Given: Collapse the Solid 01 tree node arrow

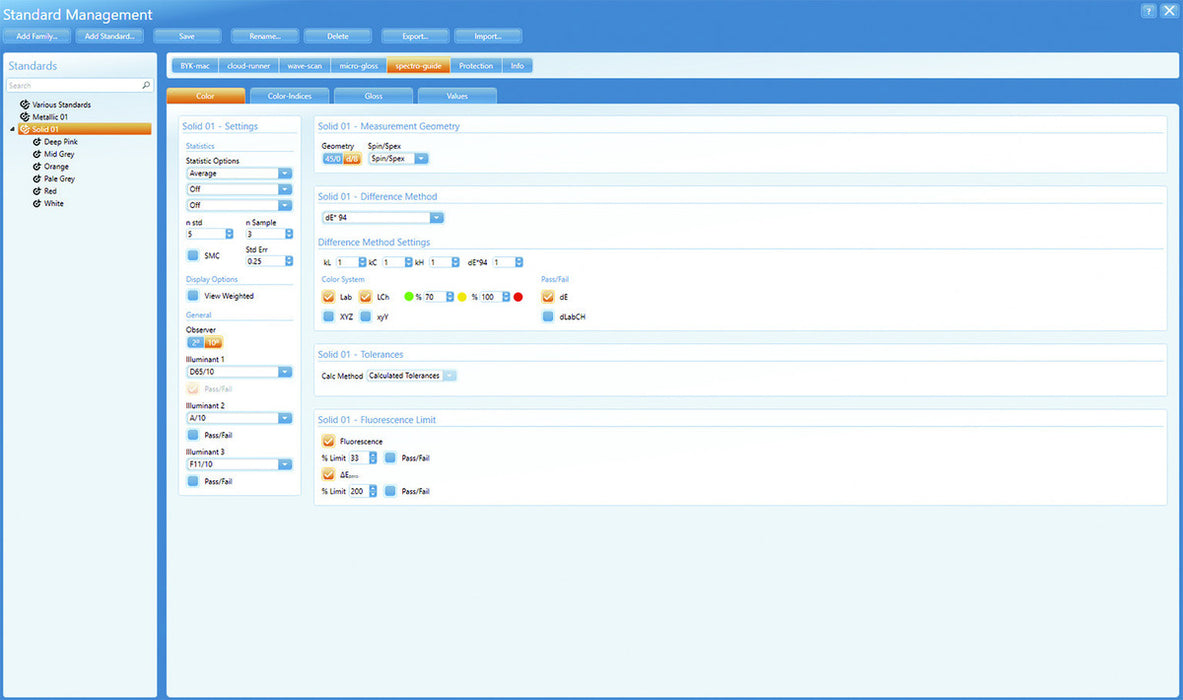Looking at the screenshot, I should coord(13,129).
